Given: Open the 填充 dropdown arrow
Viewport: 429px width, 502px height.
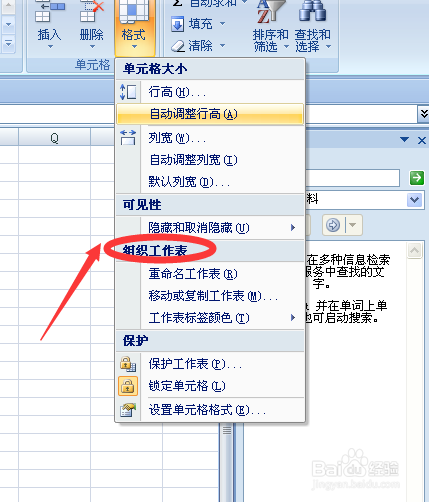Looking at the screenshot, I should tap(222, 24).
